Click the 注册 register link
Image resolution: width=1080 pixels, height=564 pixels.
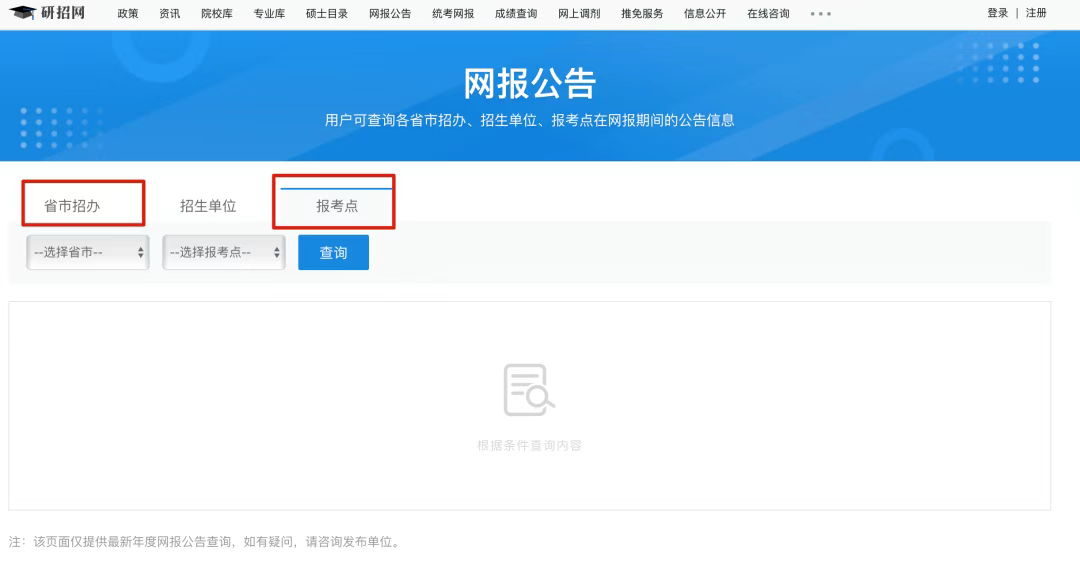point(1036,13)
